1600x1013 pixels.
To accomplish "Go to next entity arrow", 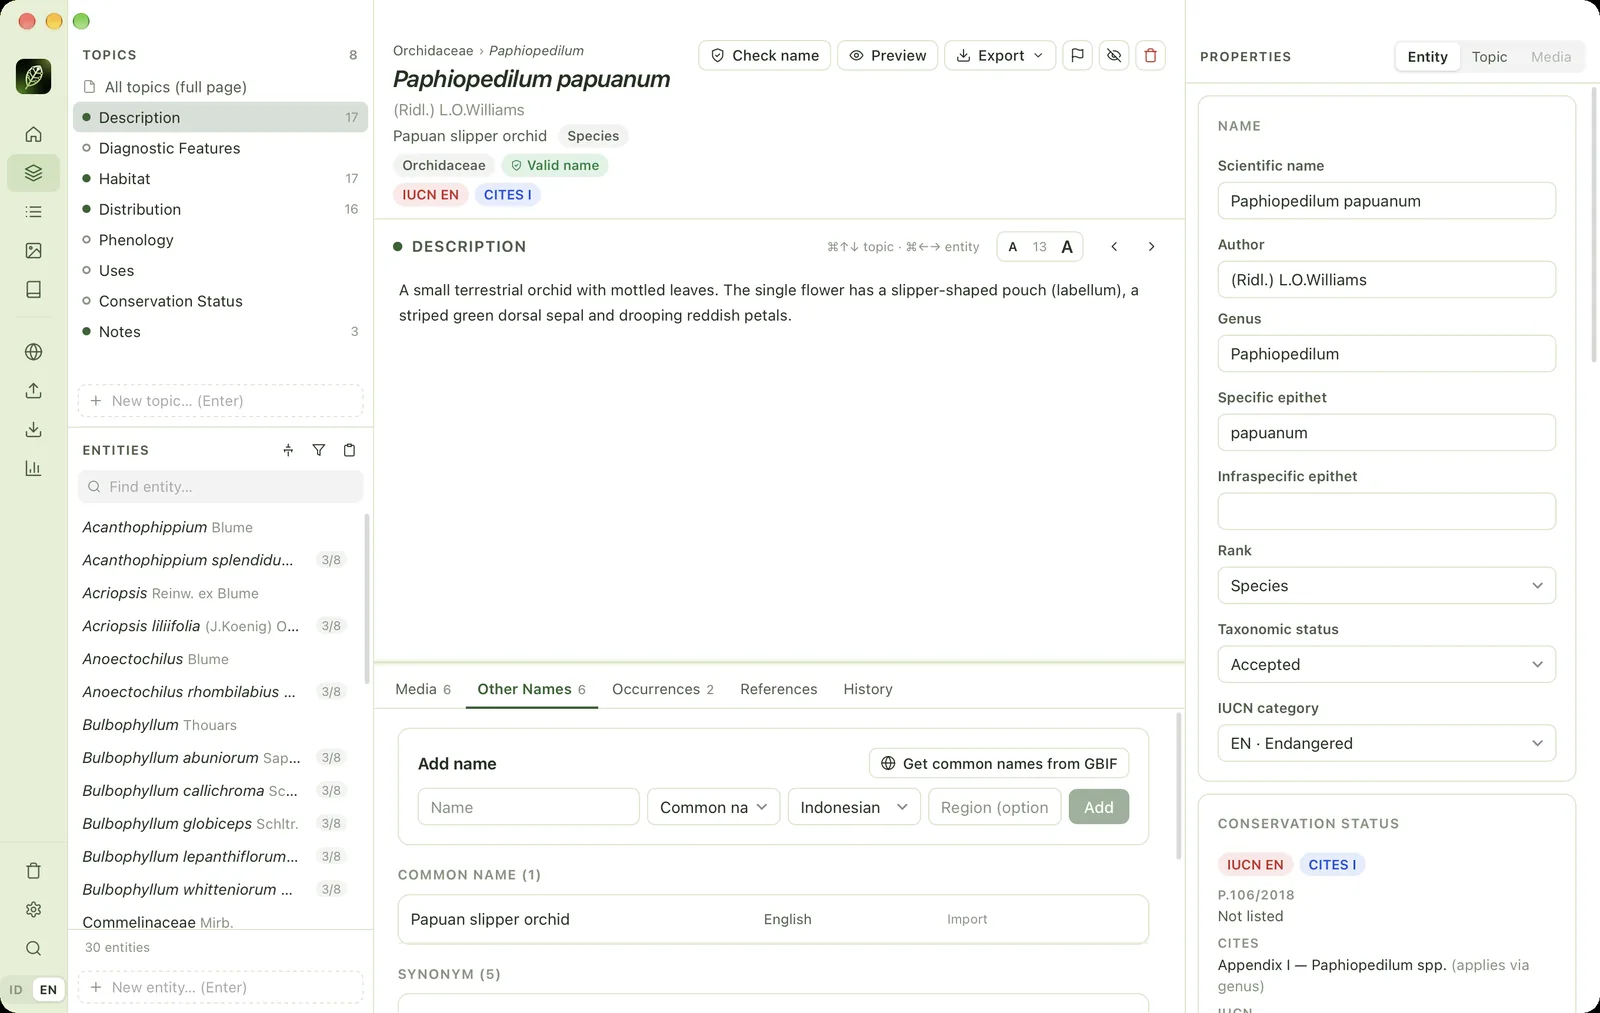I will coord(1151,247).
